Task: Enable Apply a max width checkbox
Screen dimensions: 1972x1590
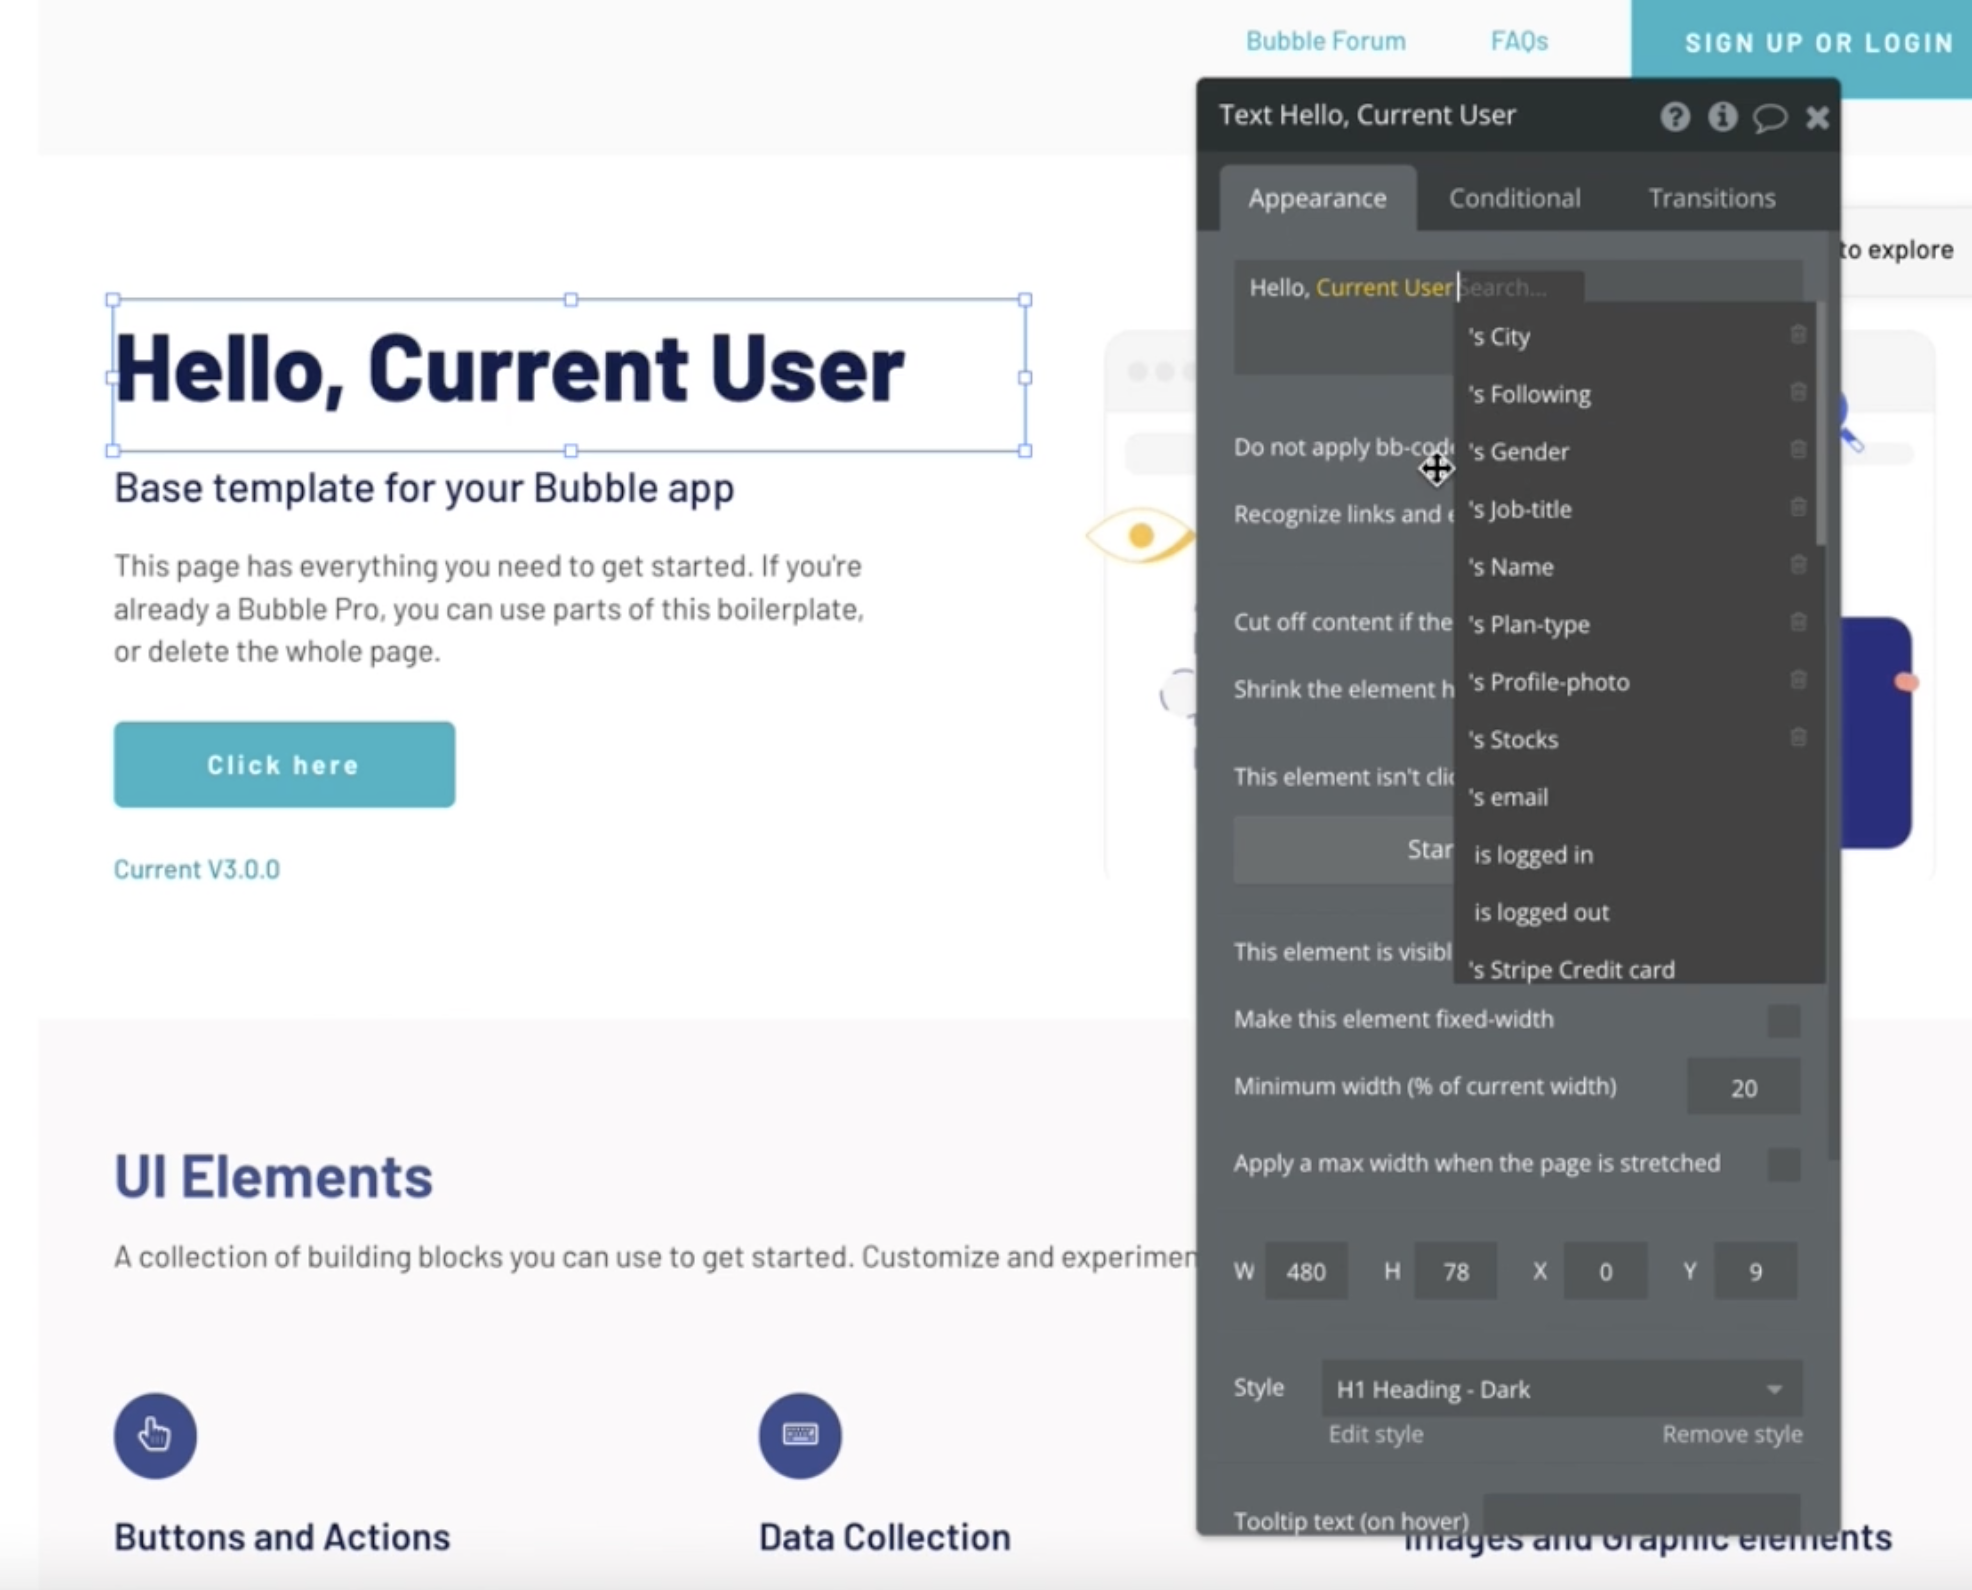Action: coord(1783,1164)
